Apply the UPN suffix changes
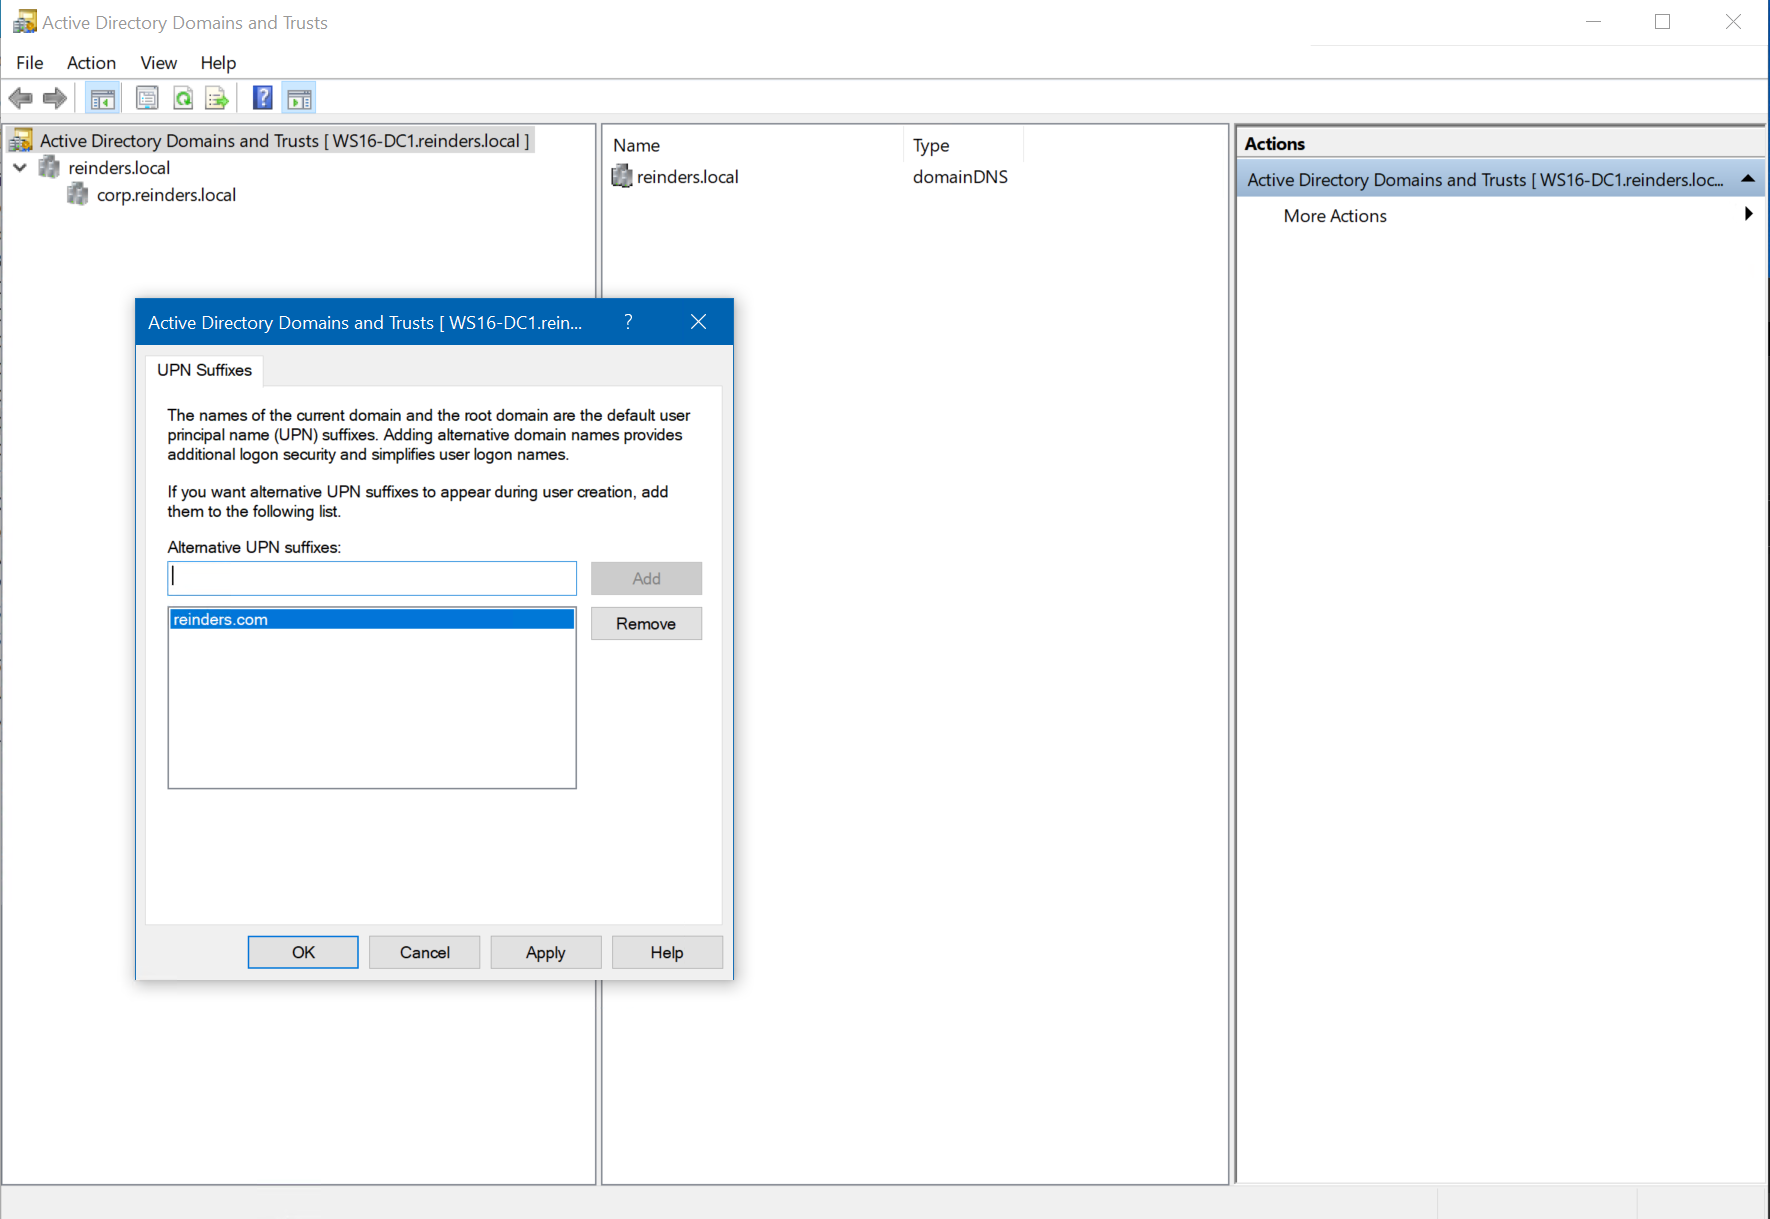This screenshot has height=1219, width=1770. [545, 951]
